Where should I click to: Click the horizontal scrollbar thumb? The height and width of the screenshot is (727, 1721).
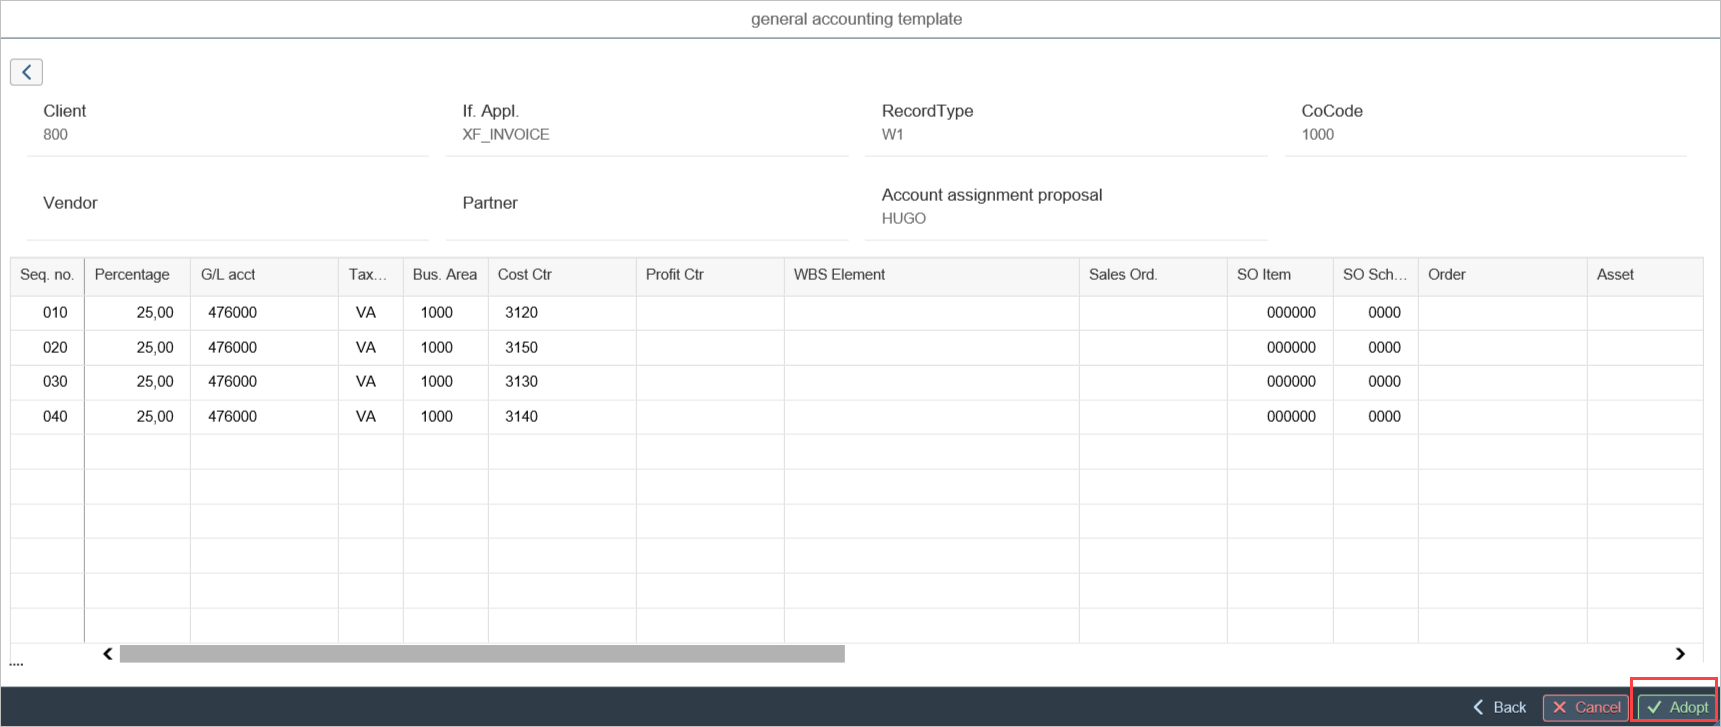tap(481, 654)
